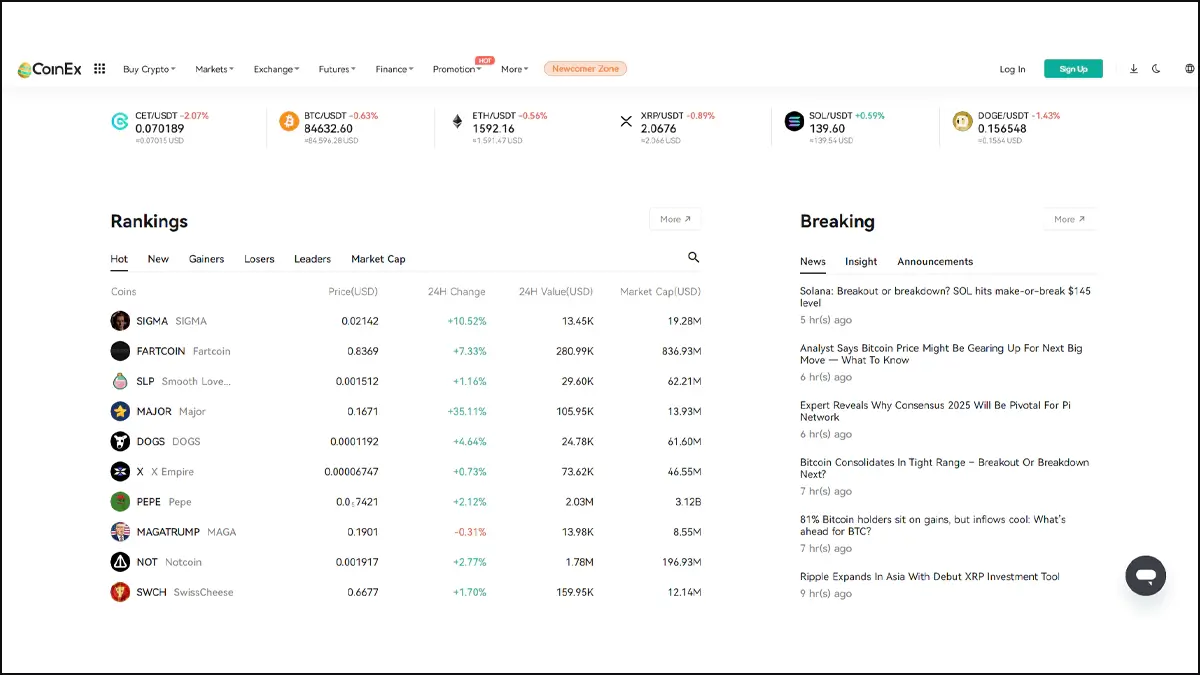The height and width of the screenshot is (675, 1200).
Task: Expand the Buy Crypto dropdown
Action: pos(149,69)
